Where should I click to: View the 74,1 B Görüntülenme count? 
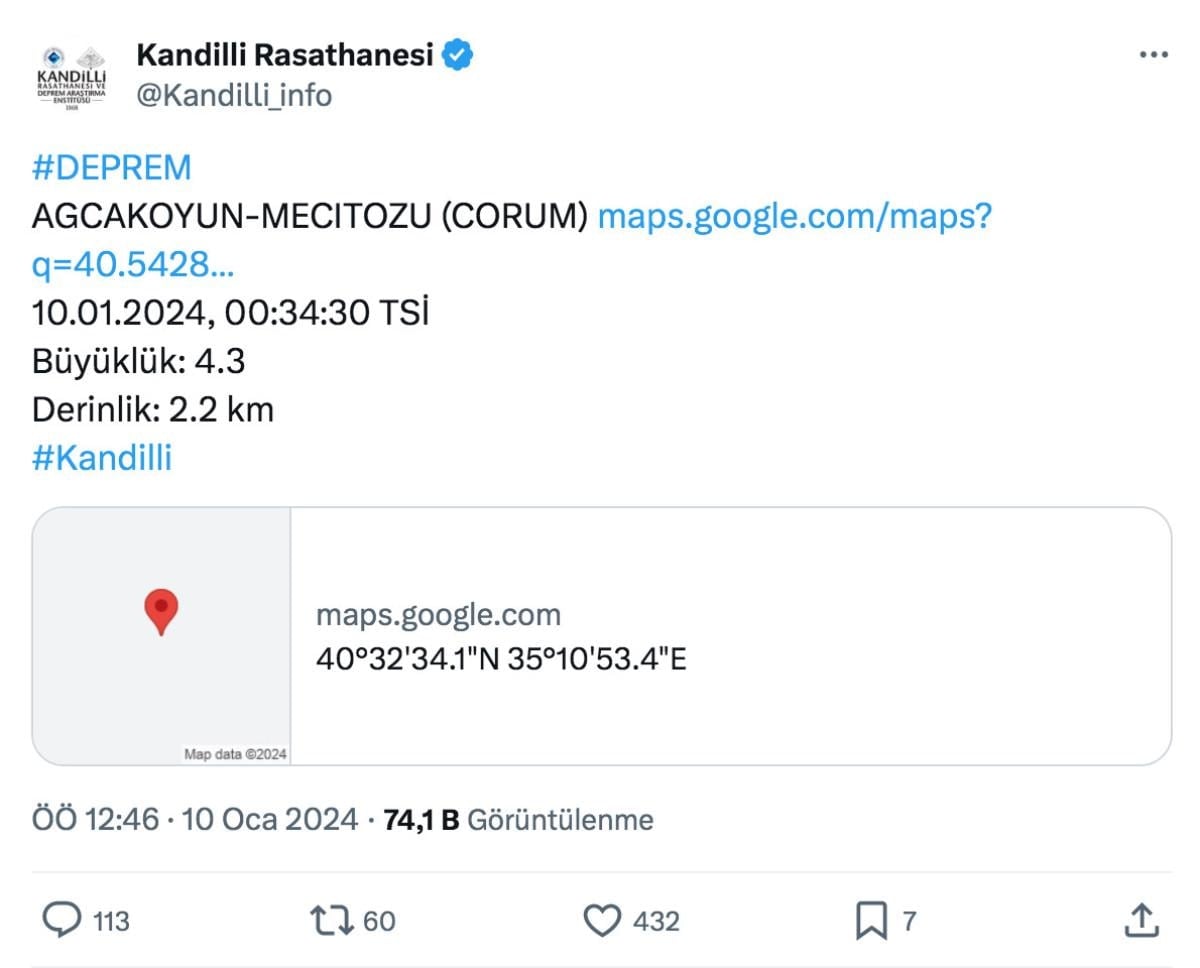pyautogui.click(x=518, y=820)
